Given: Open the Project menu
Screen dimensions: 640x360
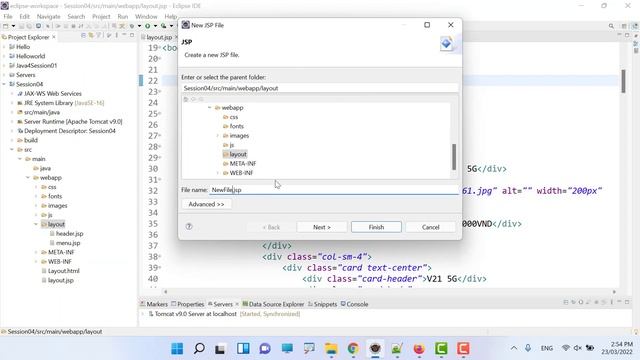Looking at the screenshot, I should click(101, 17).
